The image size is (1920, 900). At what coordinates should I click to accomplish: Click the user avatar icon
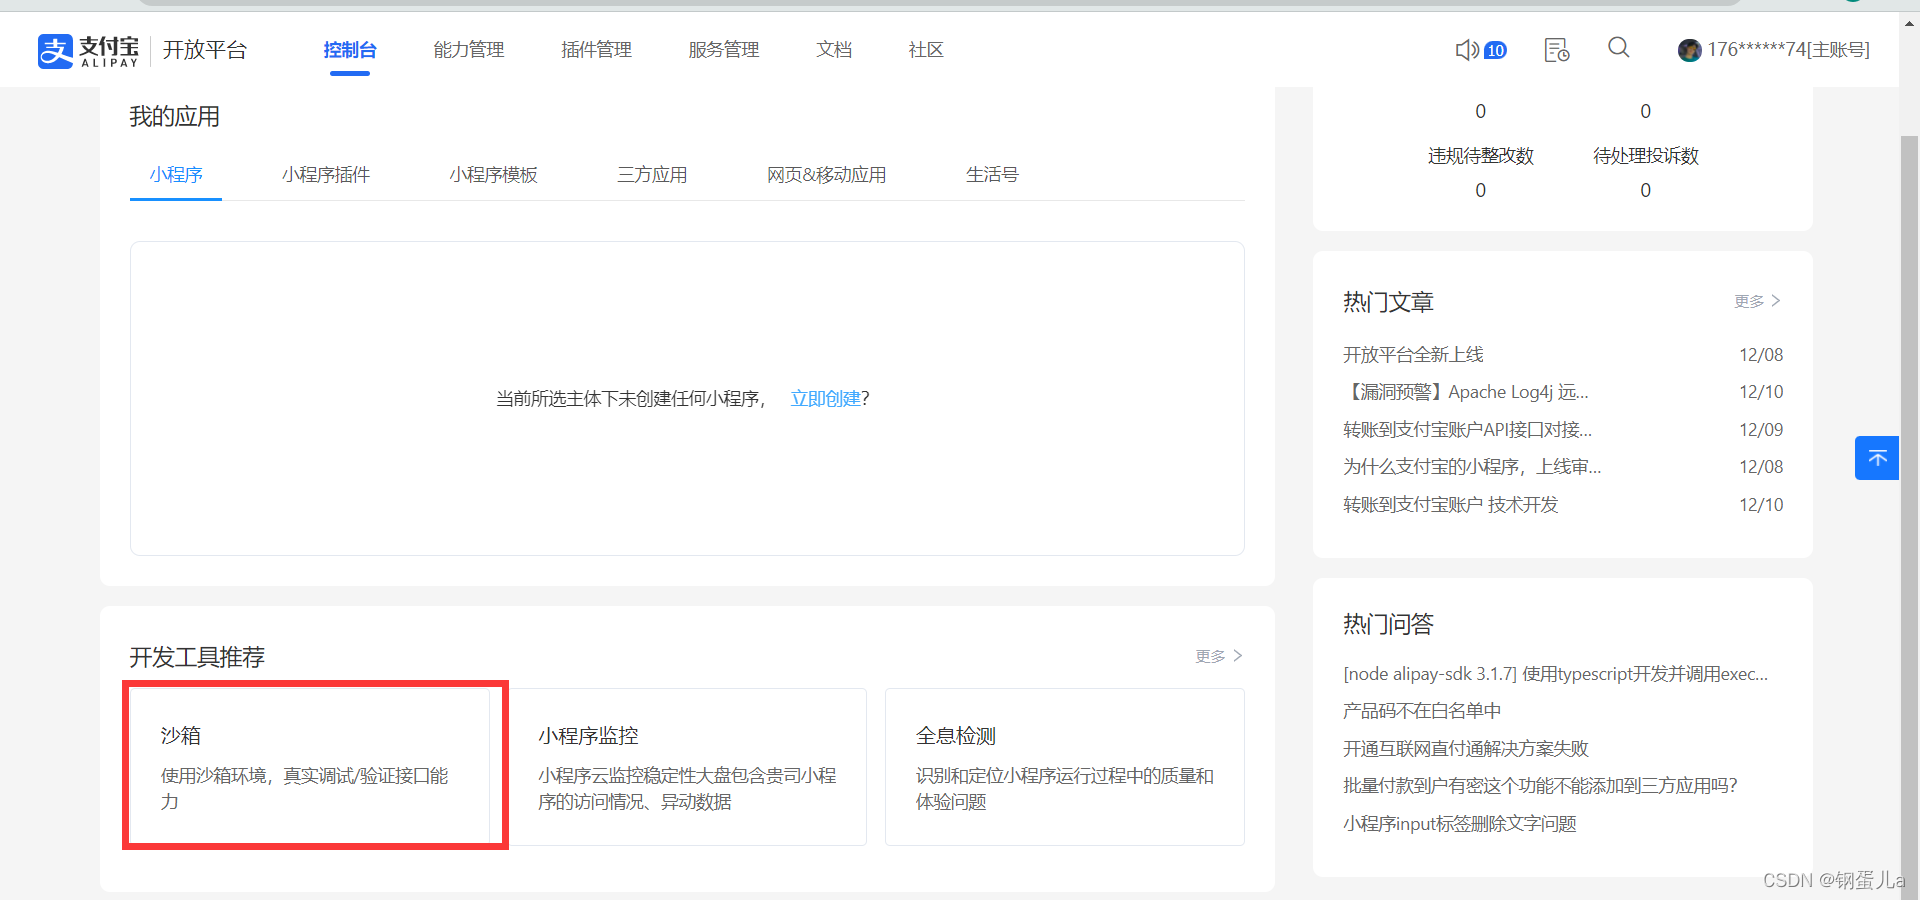tap(1690, 50)
